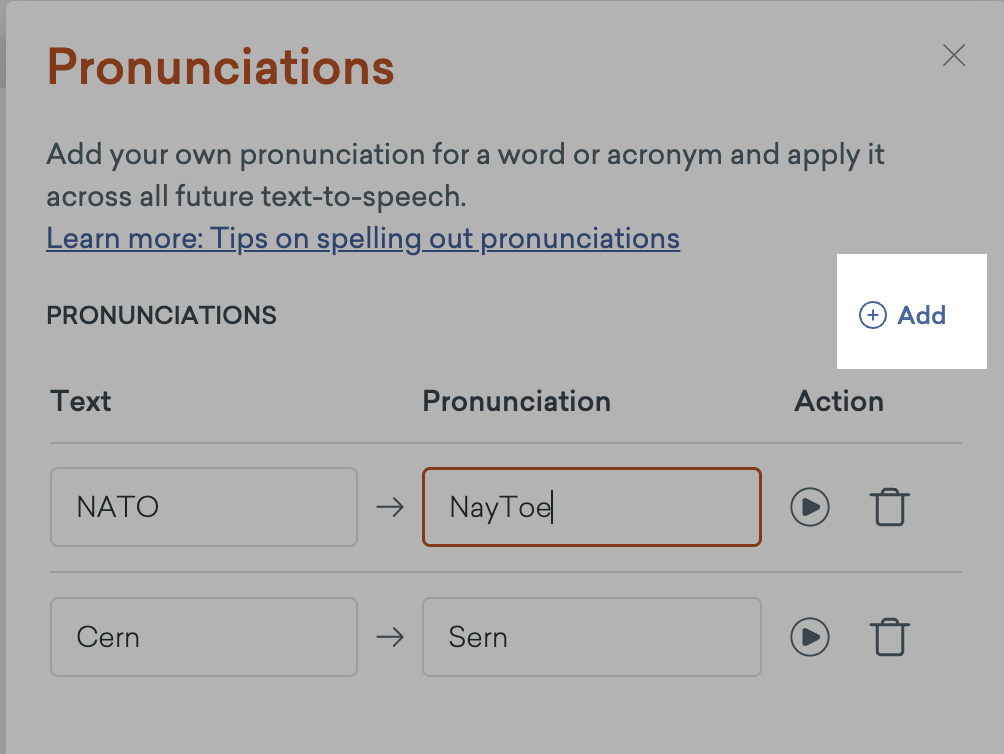This screenshot has width=1004, height=754.
Task: Click into the NayToe pronunciation field
Action: tap(591, 507)
